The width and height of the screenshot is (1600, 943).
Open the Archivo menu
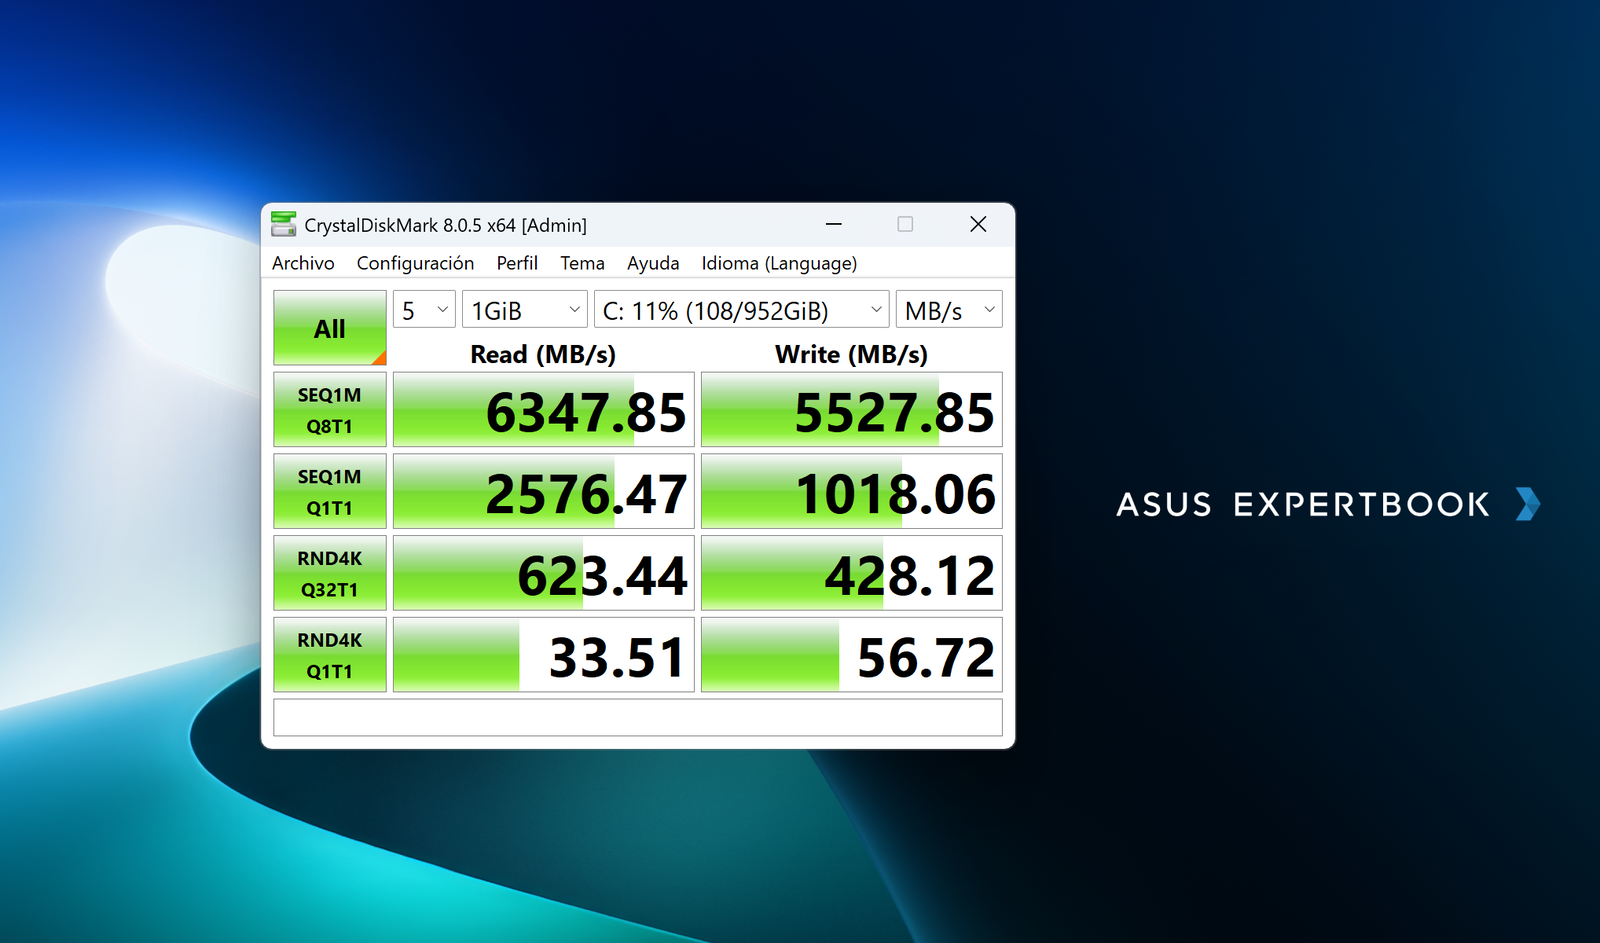[303, 263]
